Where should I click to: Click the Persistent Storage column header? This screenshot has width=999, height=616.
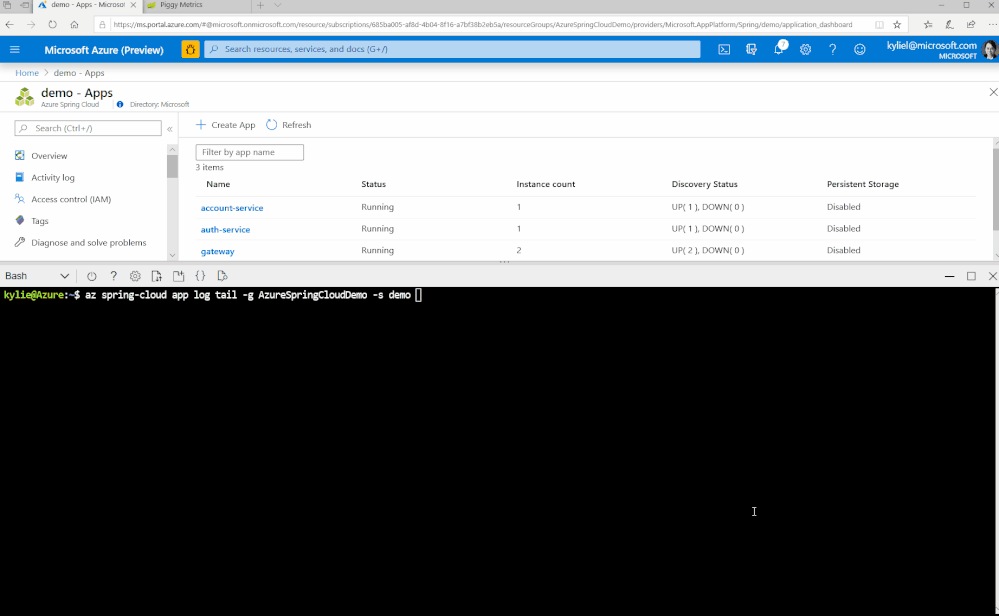[863, 184]
